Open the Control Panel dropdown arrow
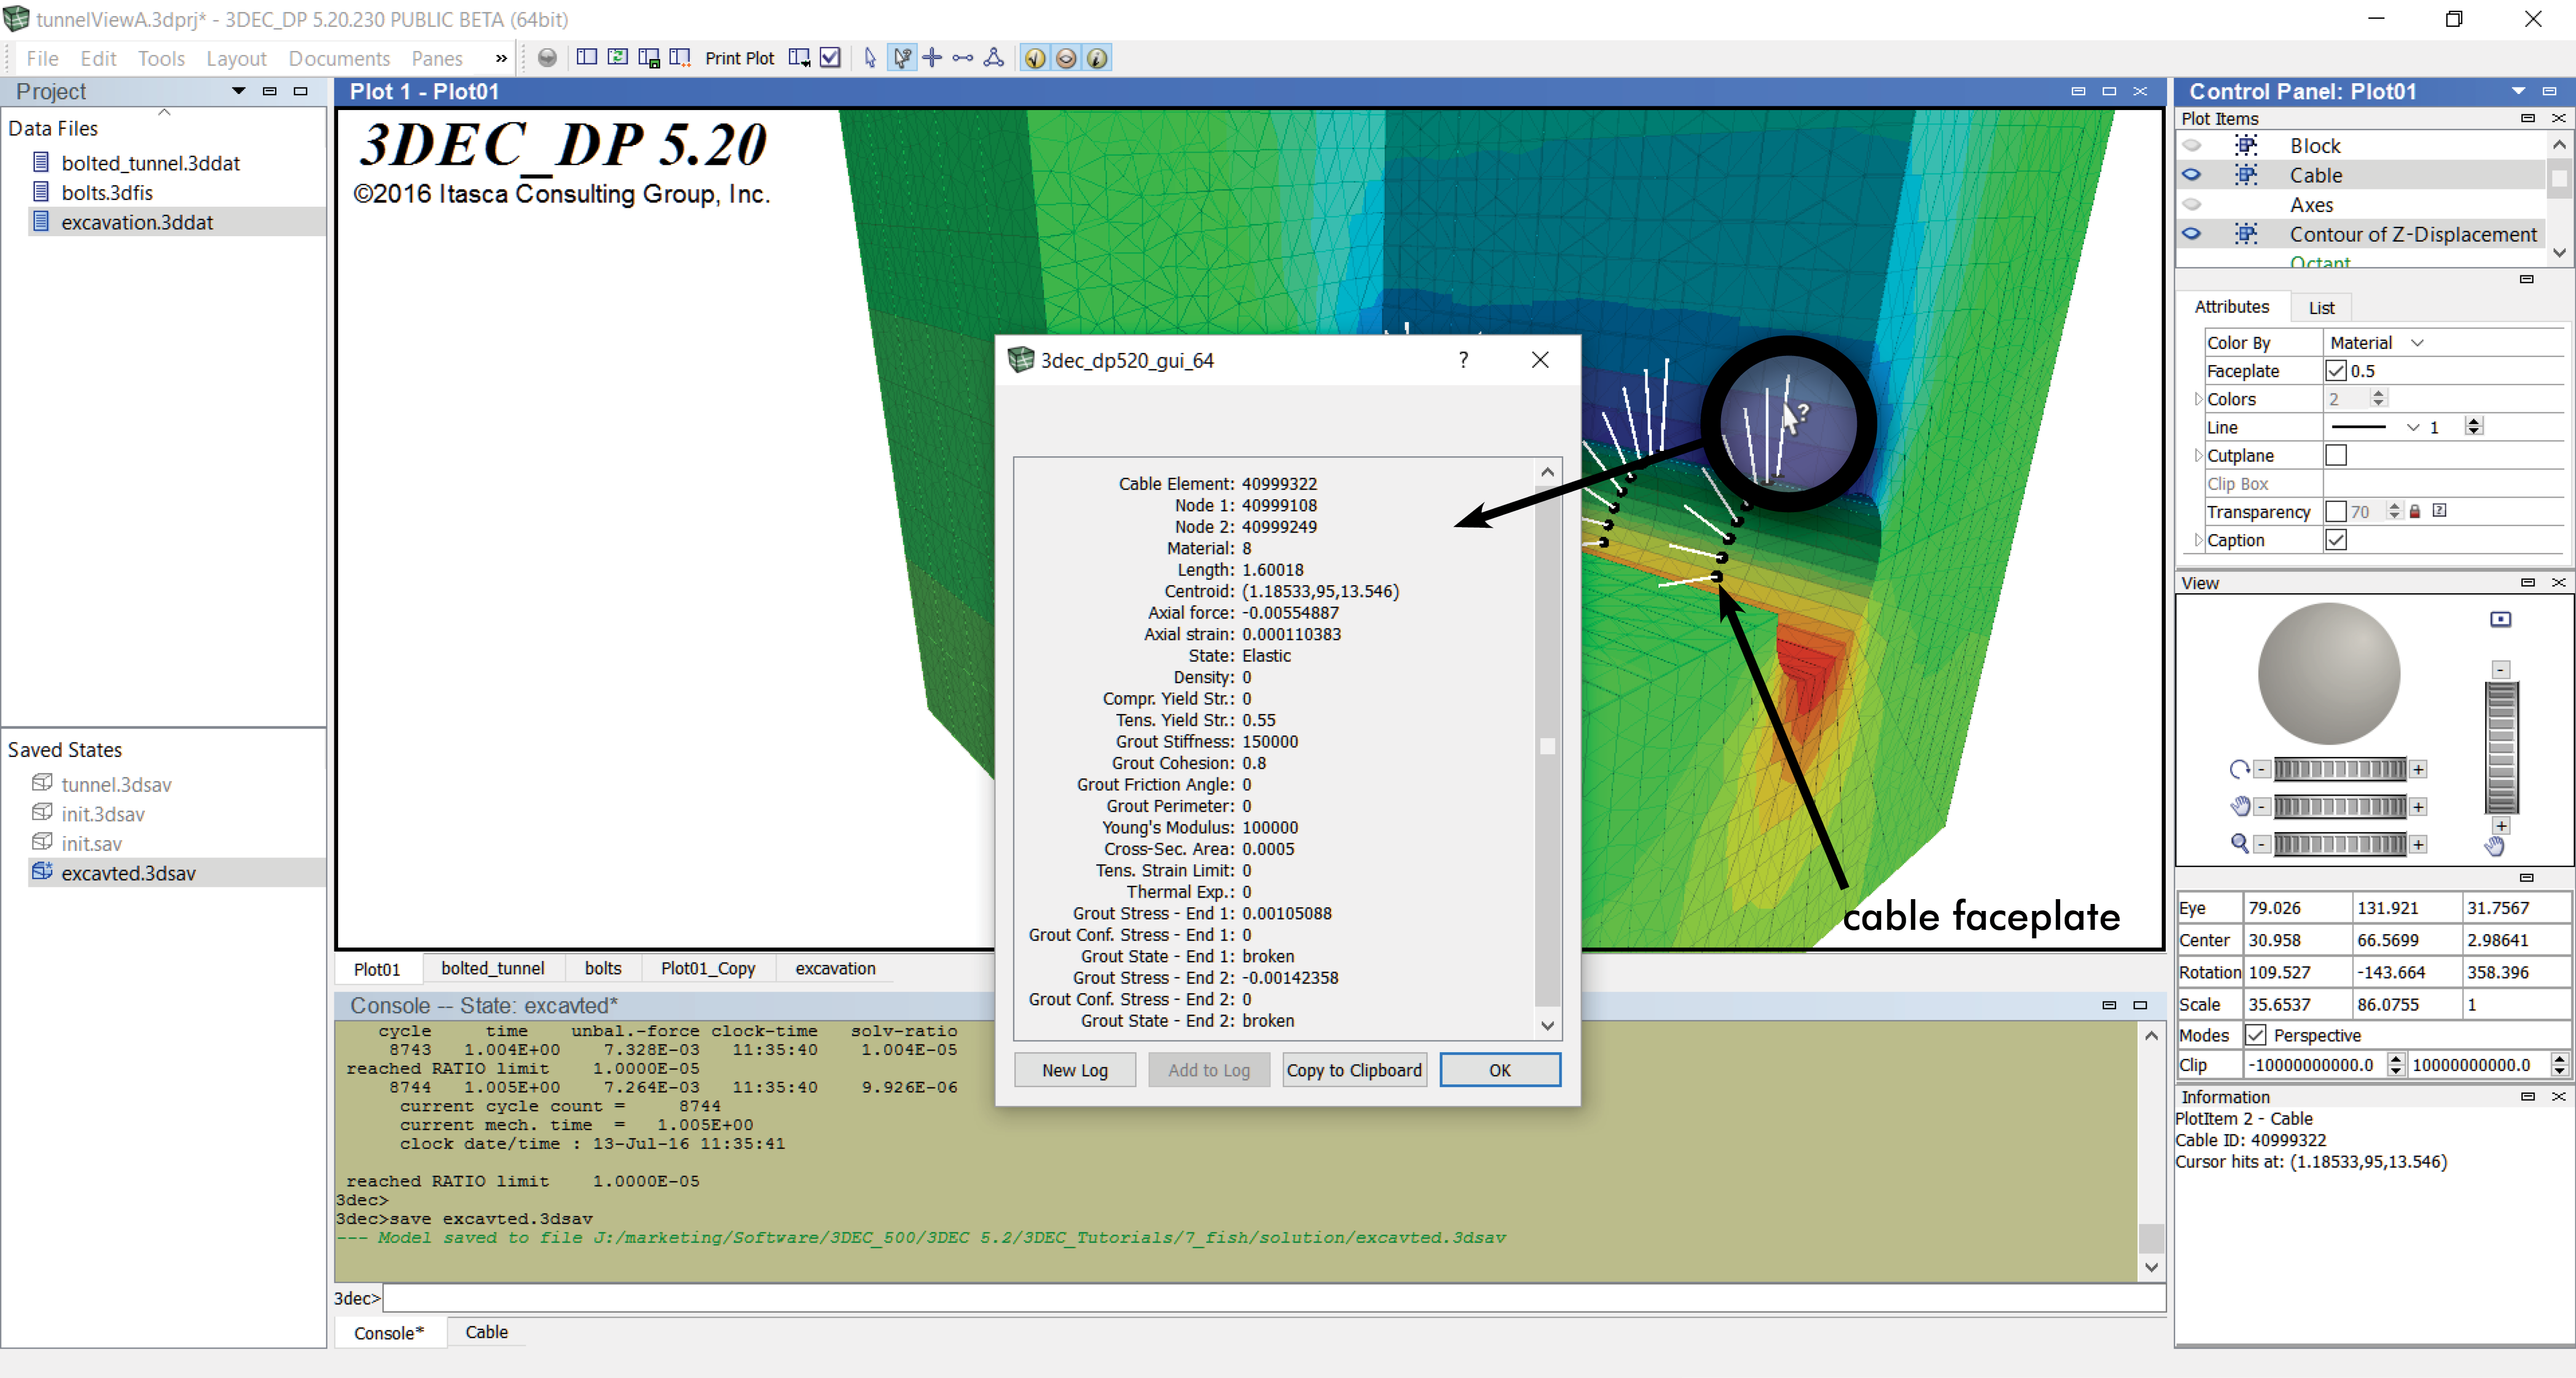The image size is (2576, 1378). pyautogui.click(x=2518, y=91)
